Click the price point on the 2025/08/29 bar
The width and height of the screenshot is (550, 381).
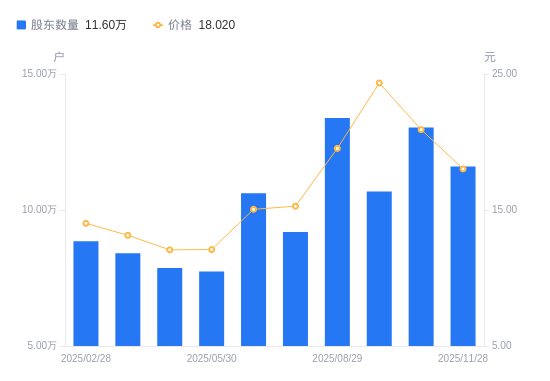(337, 149)
